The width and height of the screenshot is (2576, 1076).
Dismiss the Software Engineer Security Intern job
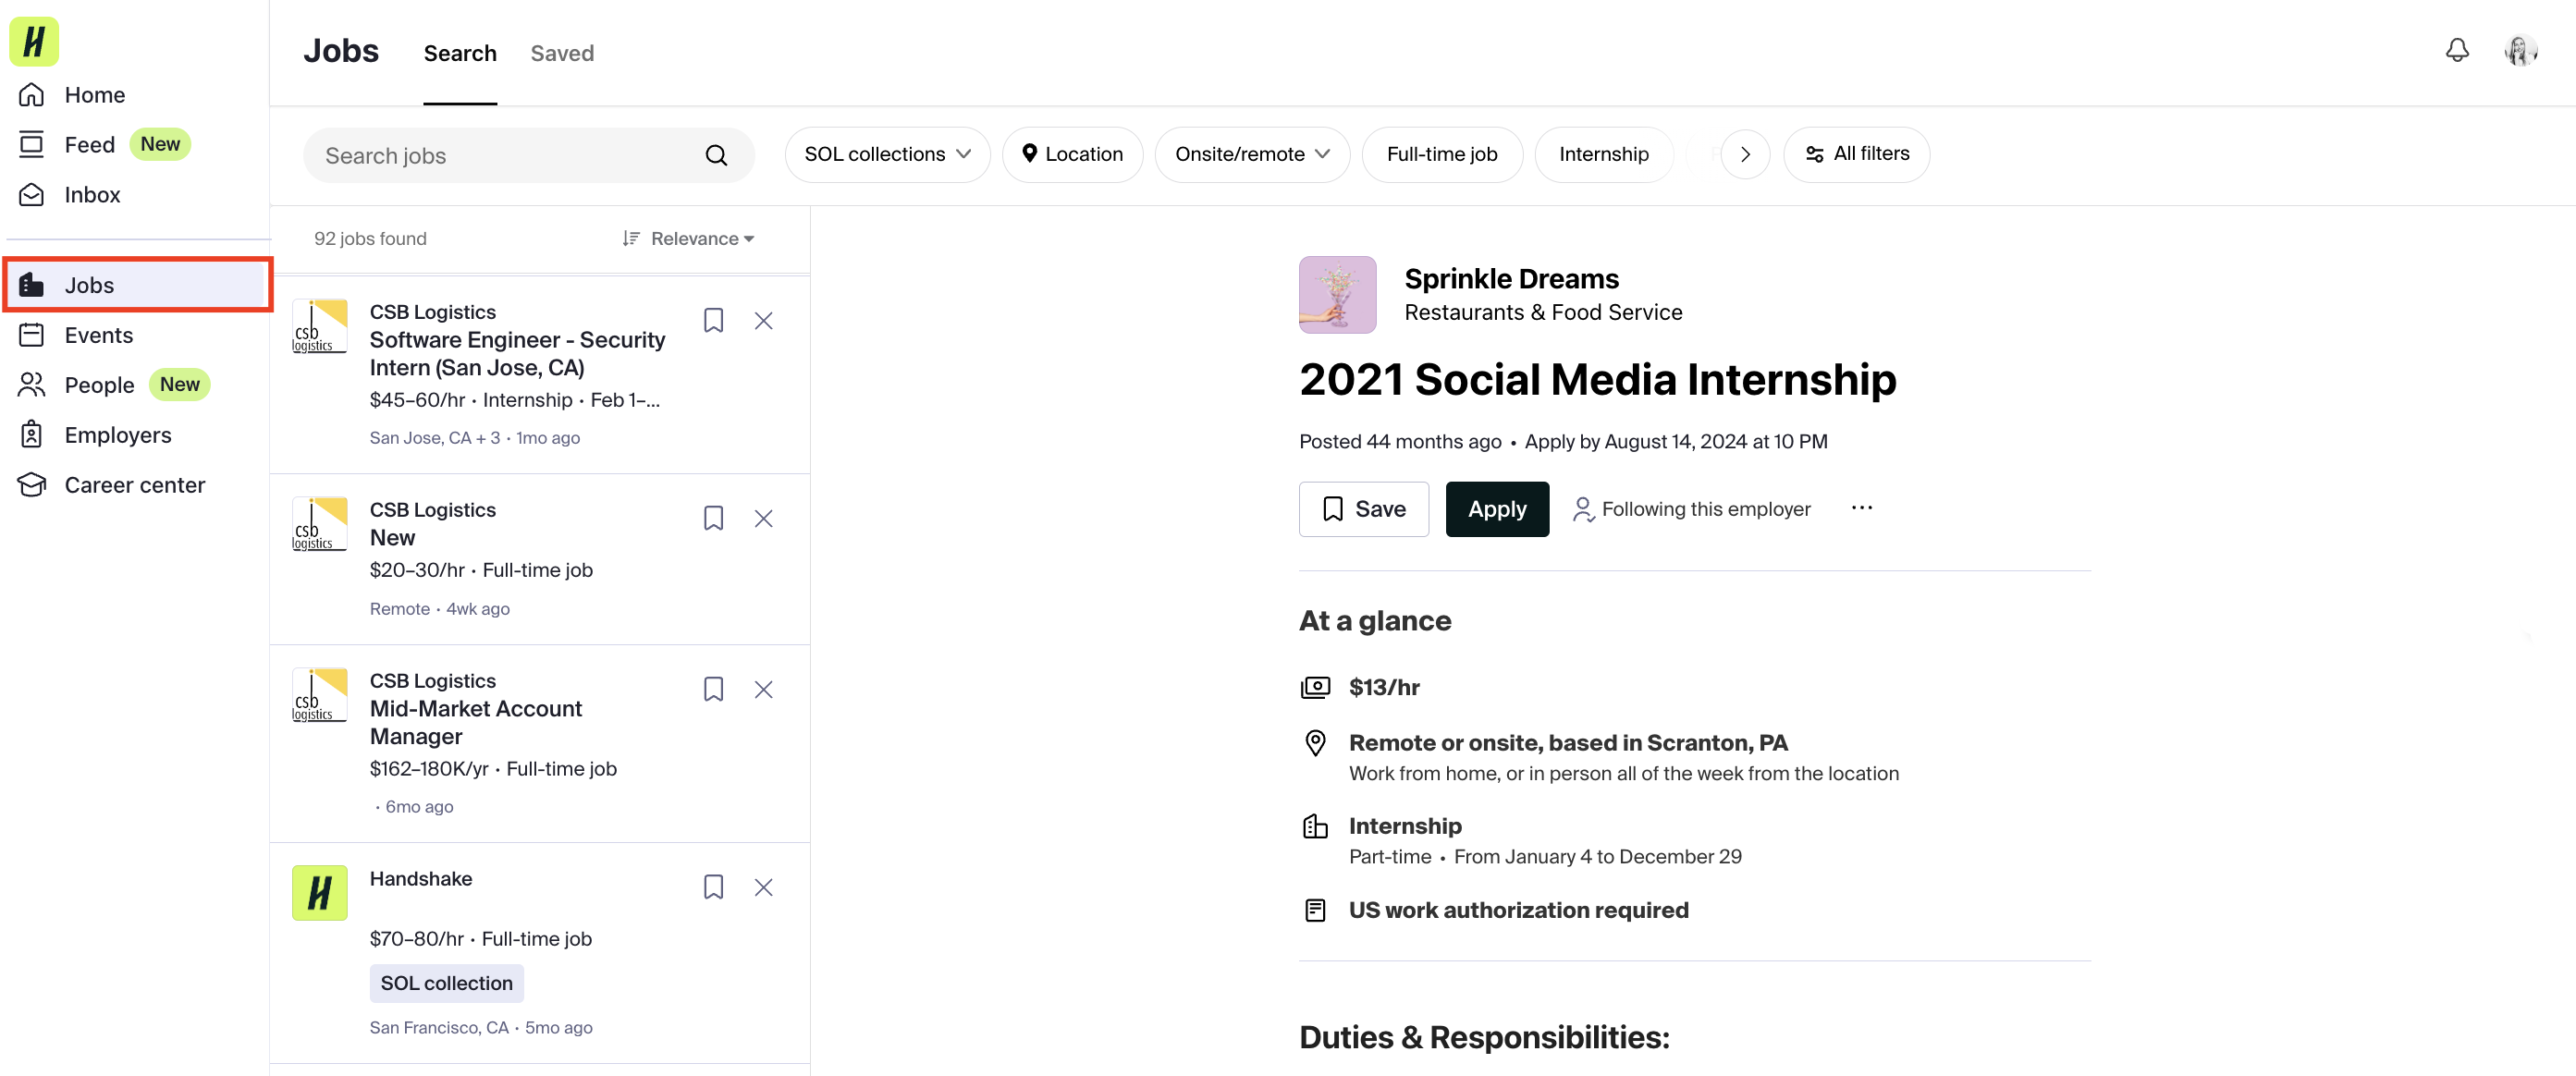tap(763, 320)
